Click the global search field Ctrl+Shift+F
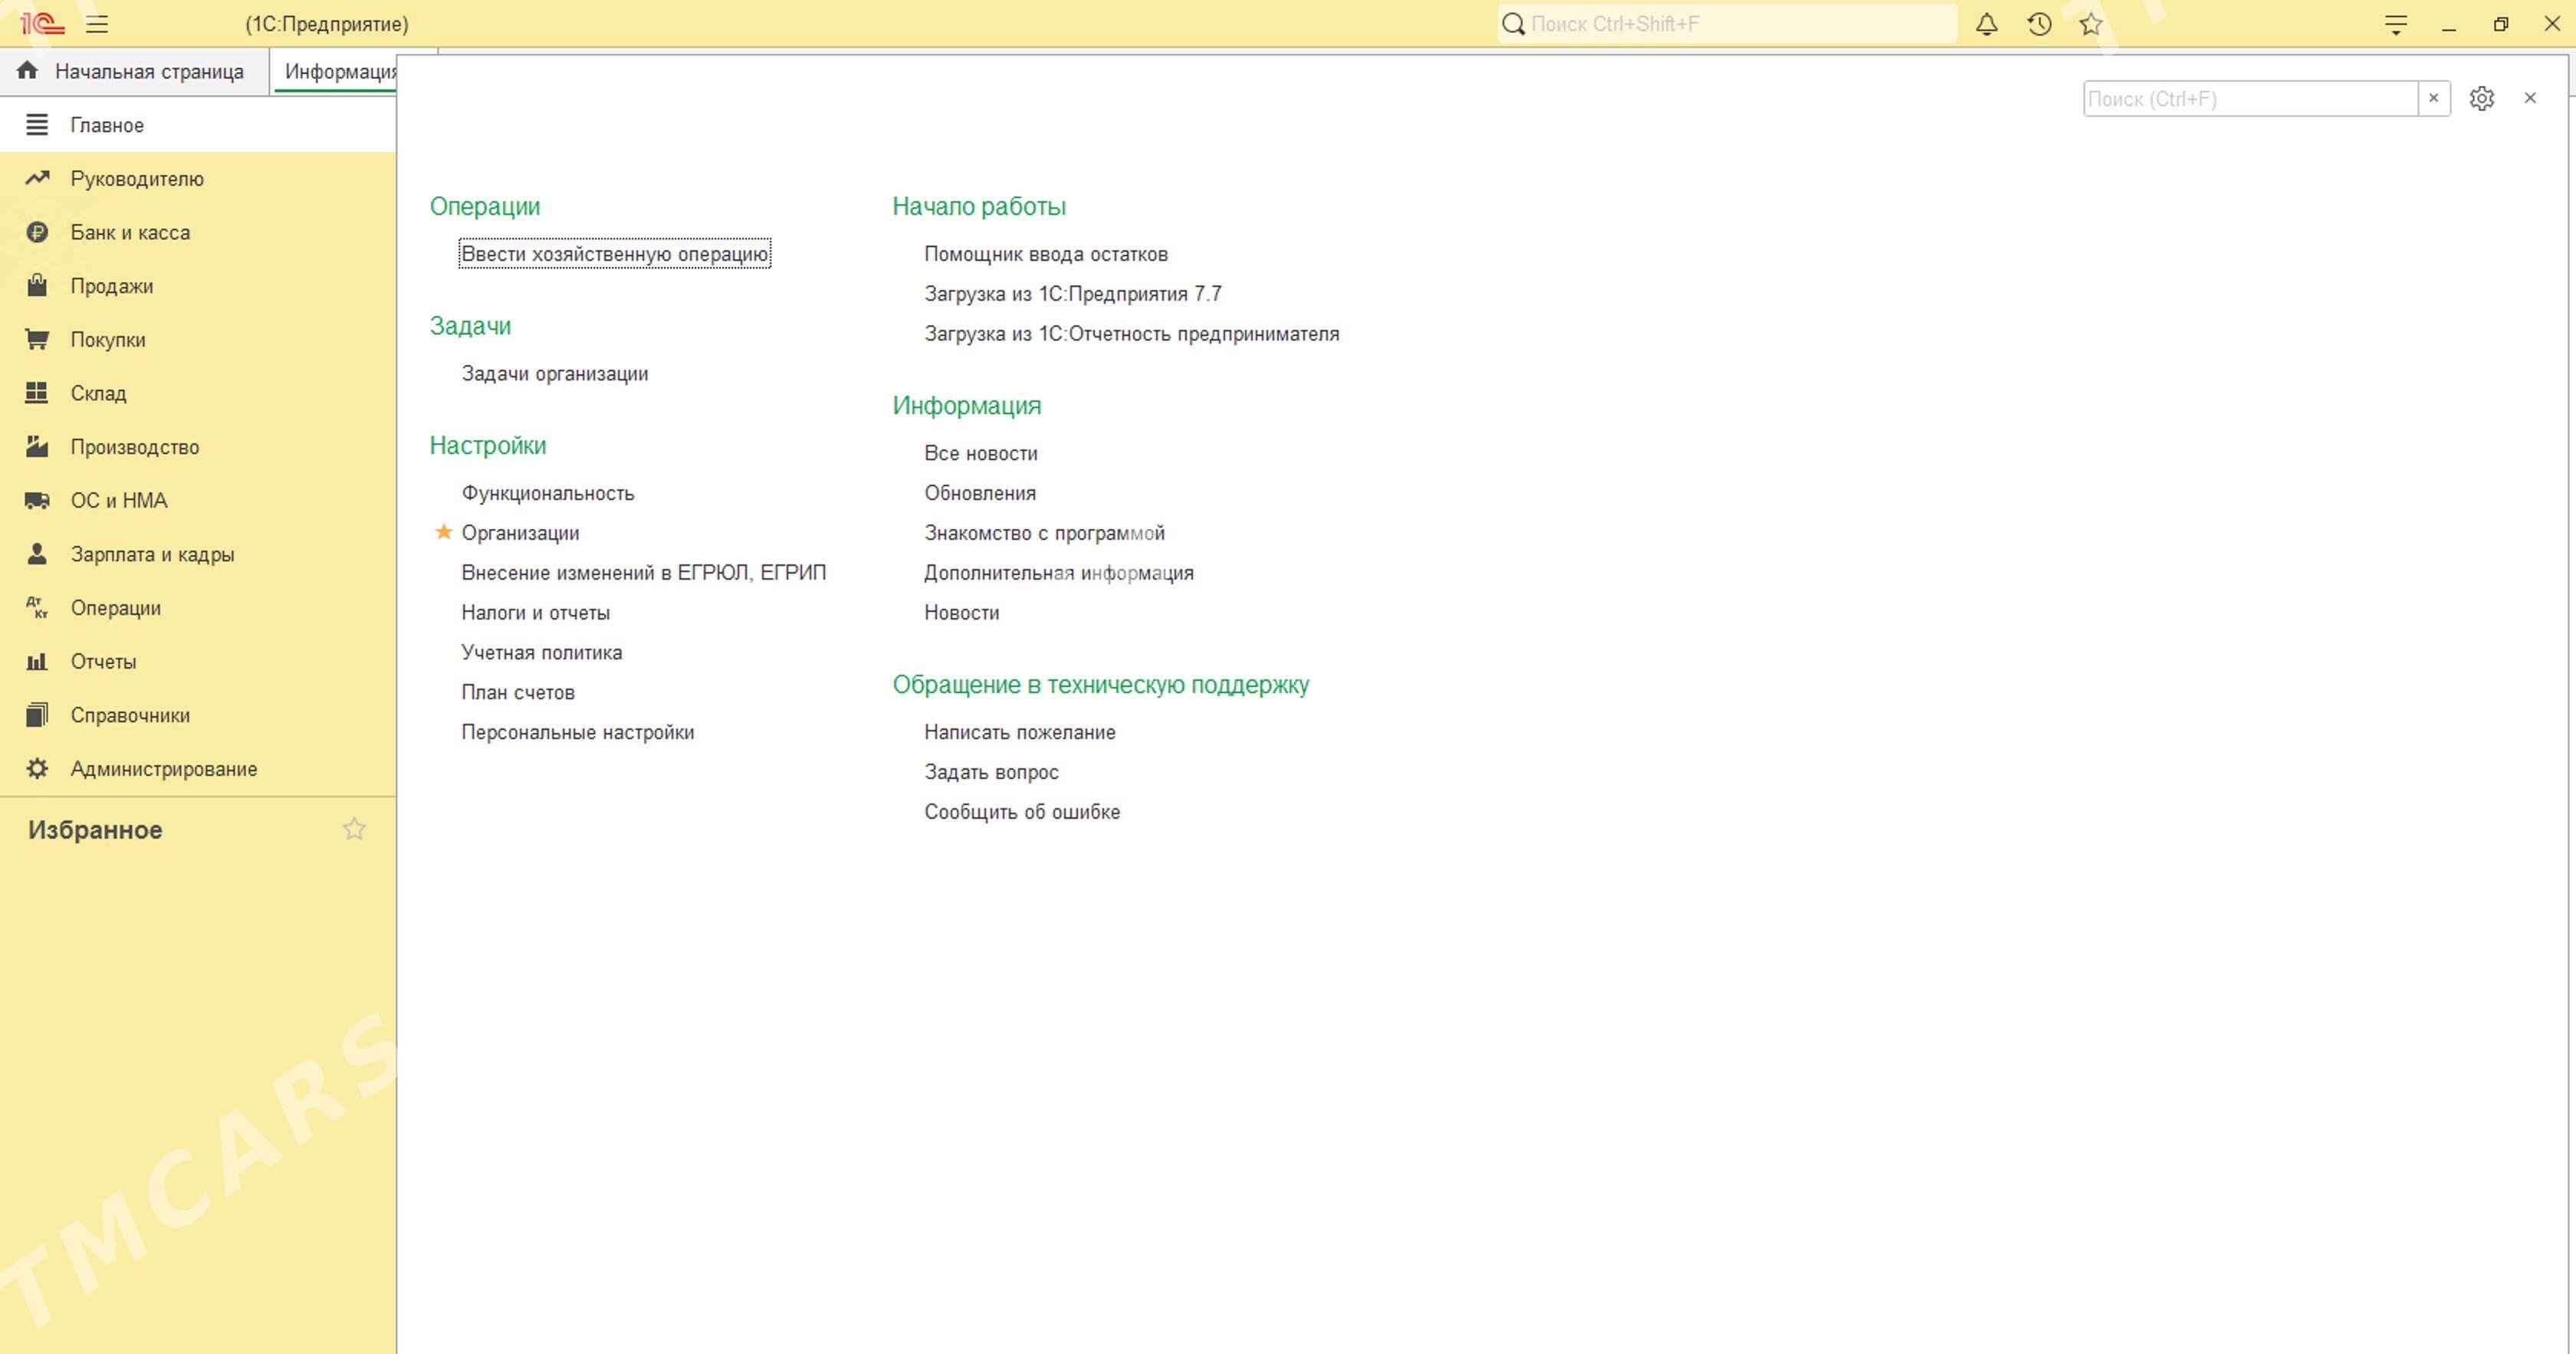Screen dimensions: 2576x1354 1727,24
